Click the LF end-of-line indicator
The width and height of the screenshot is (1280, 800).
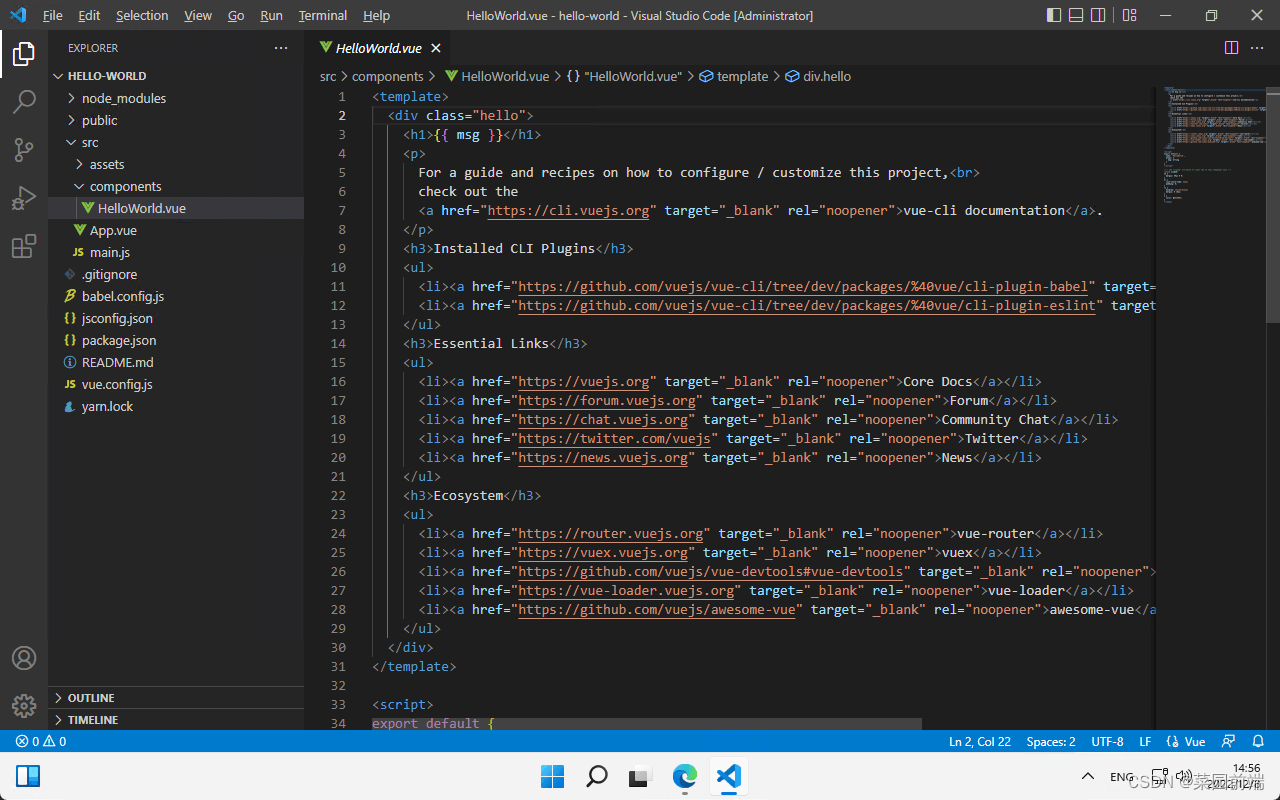pyautogui.click(x=1145, y=742)
